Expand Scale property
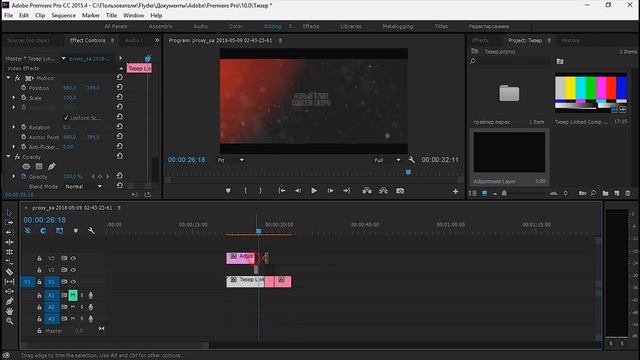 [x=13, y=98]
